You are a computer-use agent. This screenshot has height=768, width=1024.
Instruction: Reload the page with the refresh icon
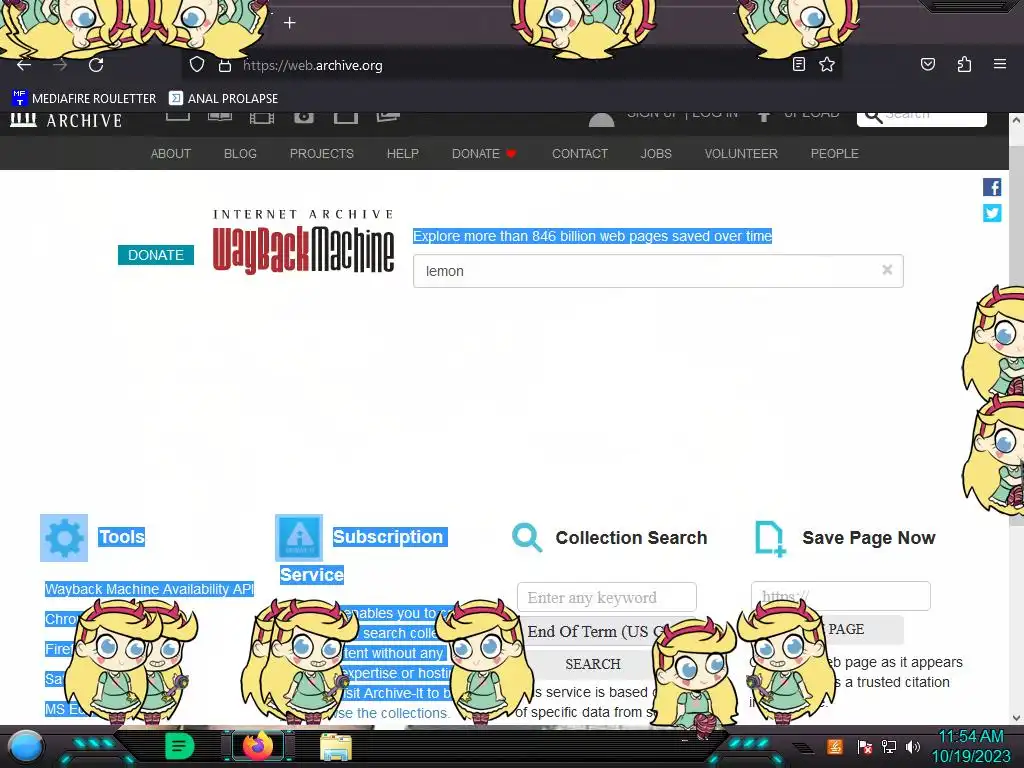point(96,65)
